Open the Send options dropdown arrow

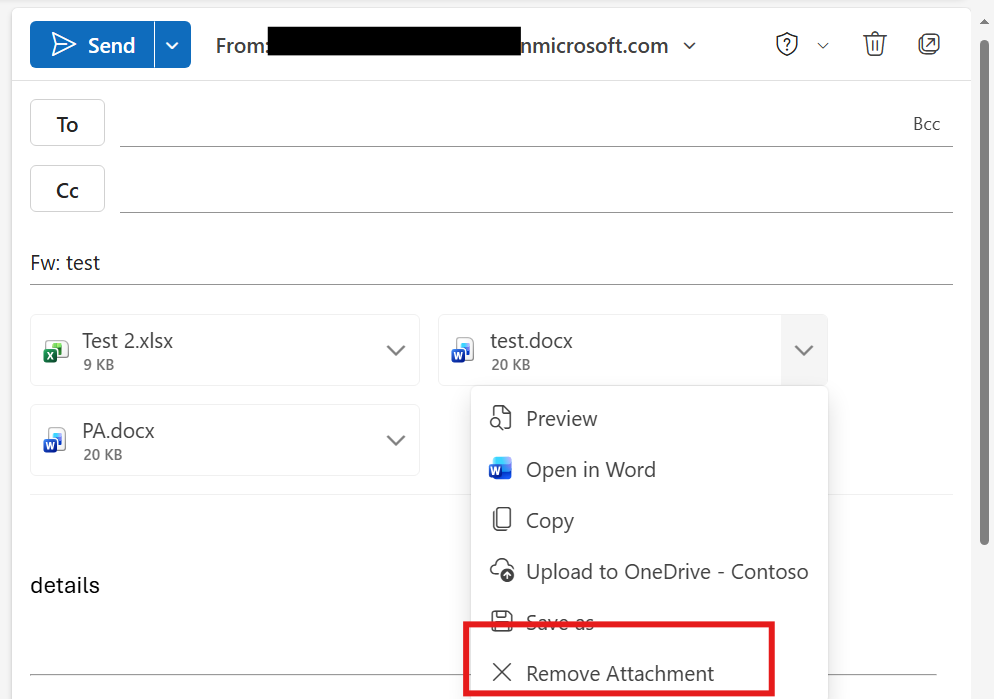[x=172, y=44]
